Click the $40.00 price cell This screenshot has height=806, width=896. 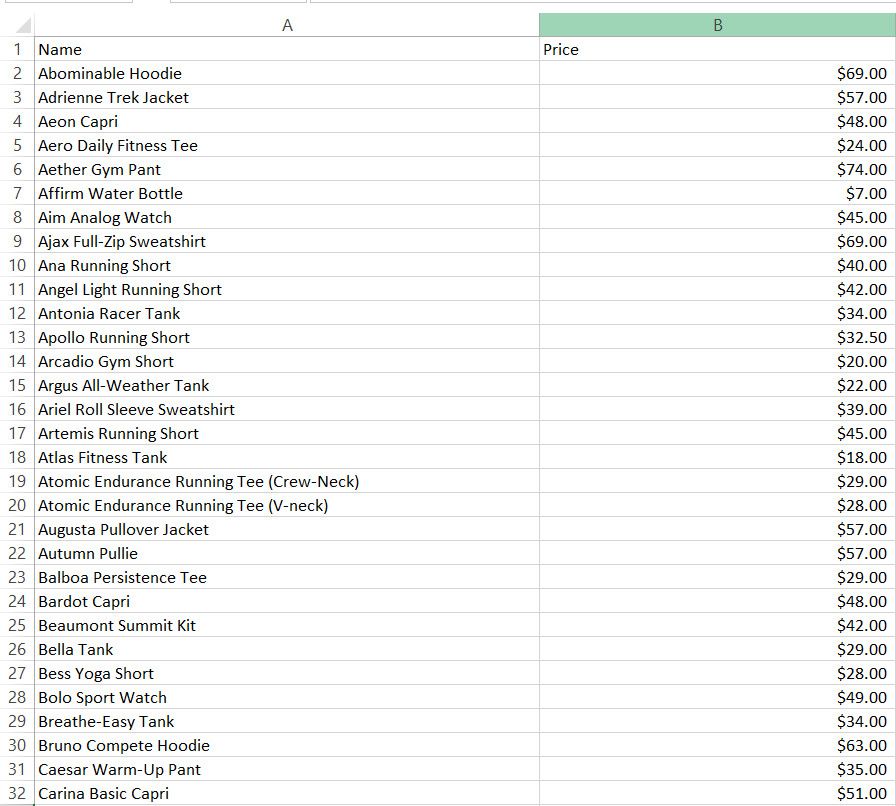click(717, 265)
